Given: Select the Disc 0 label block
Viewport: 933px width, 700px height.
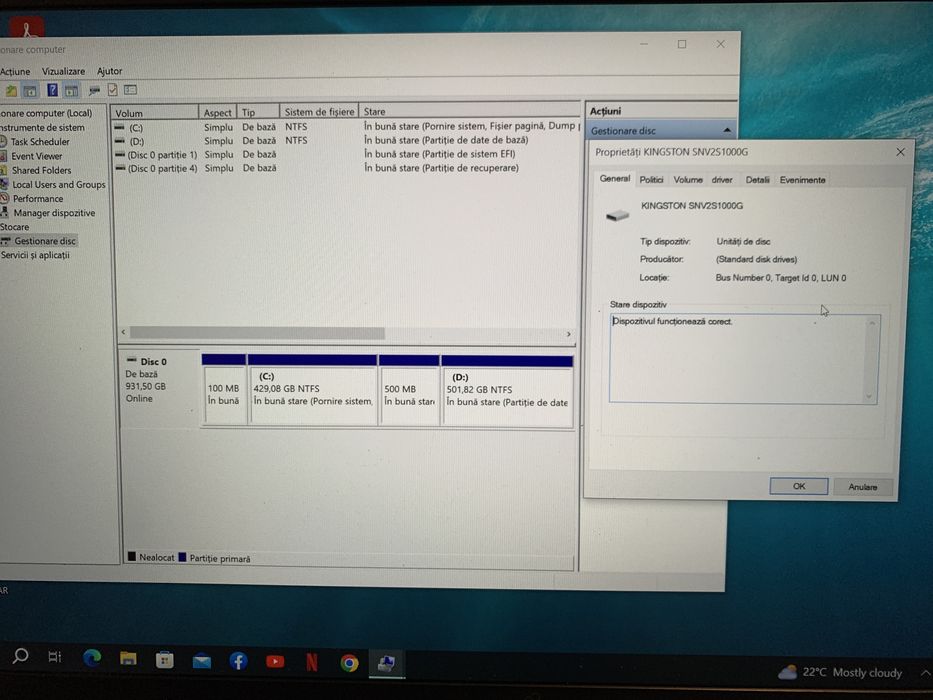Looking at the screenshot, I should pos(161,389).
